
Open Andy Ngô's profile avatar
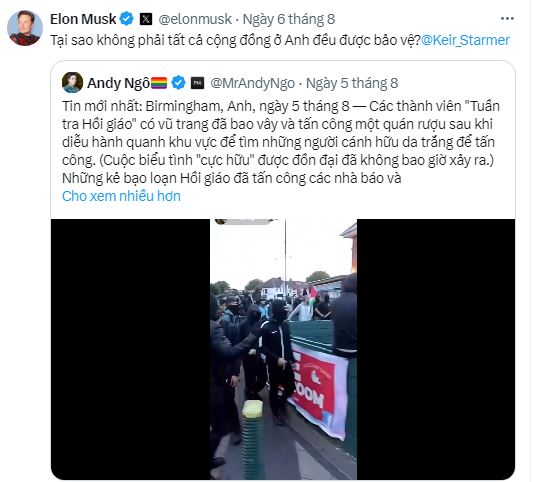tap(72, 83)
